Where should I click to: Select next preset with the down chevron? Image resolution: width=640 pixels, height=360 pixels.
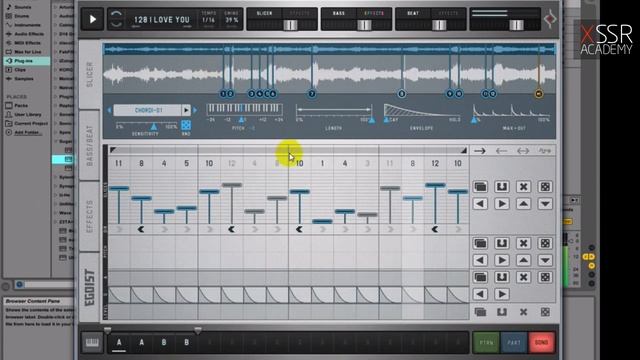coord(116,24)
